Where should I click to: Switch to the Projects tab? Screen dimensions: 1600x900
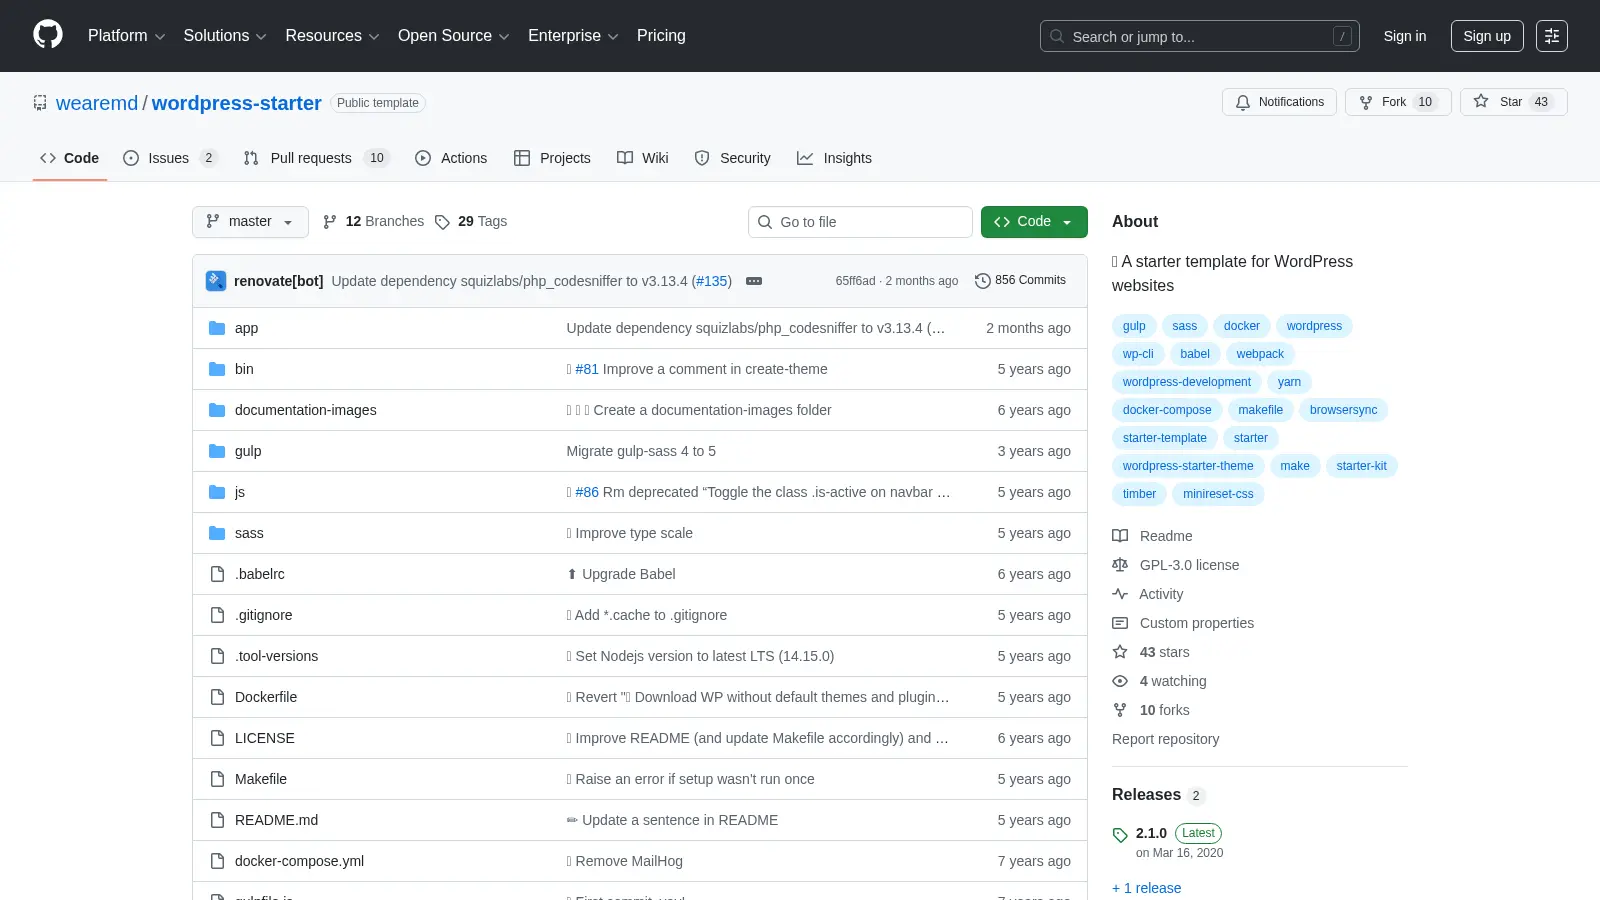pyautogui.click(x=552, y=158)
